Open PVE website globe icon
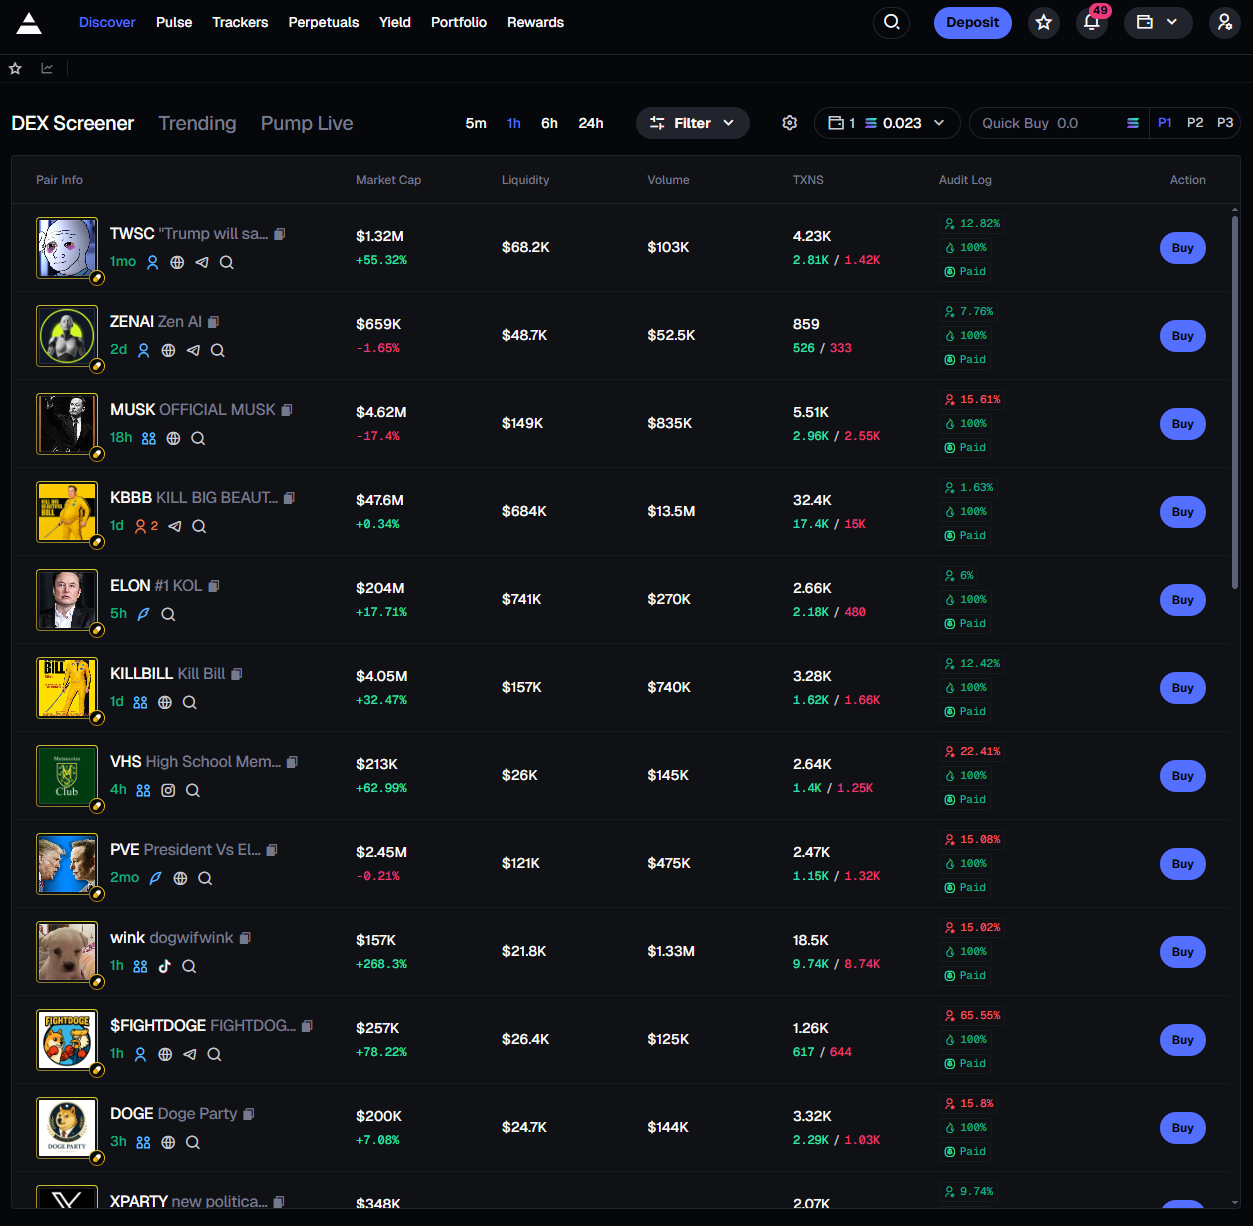 [x=180, y=878]
